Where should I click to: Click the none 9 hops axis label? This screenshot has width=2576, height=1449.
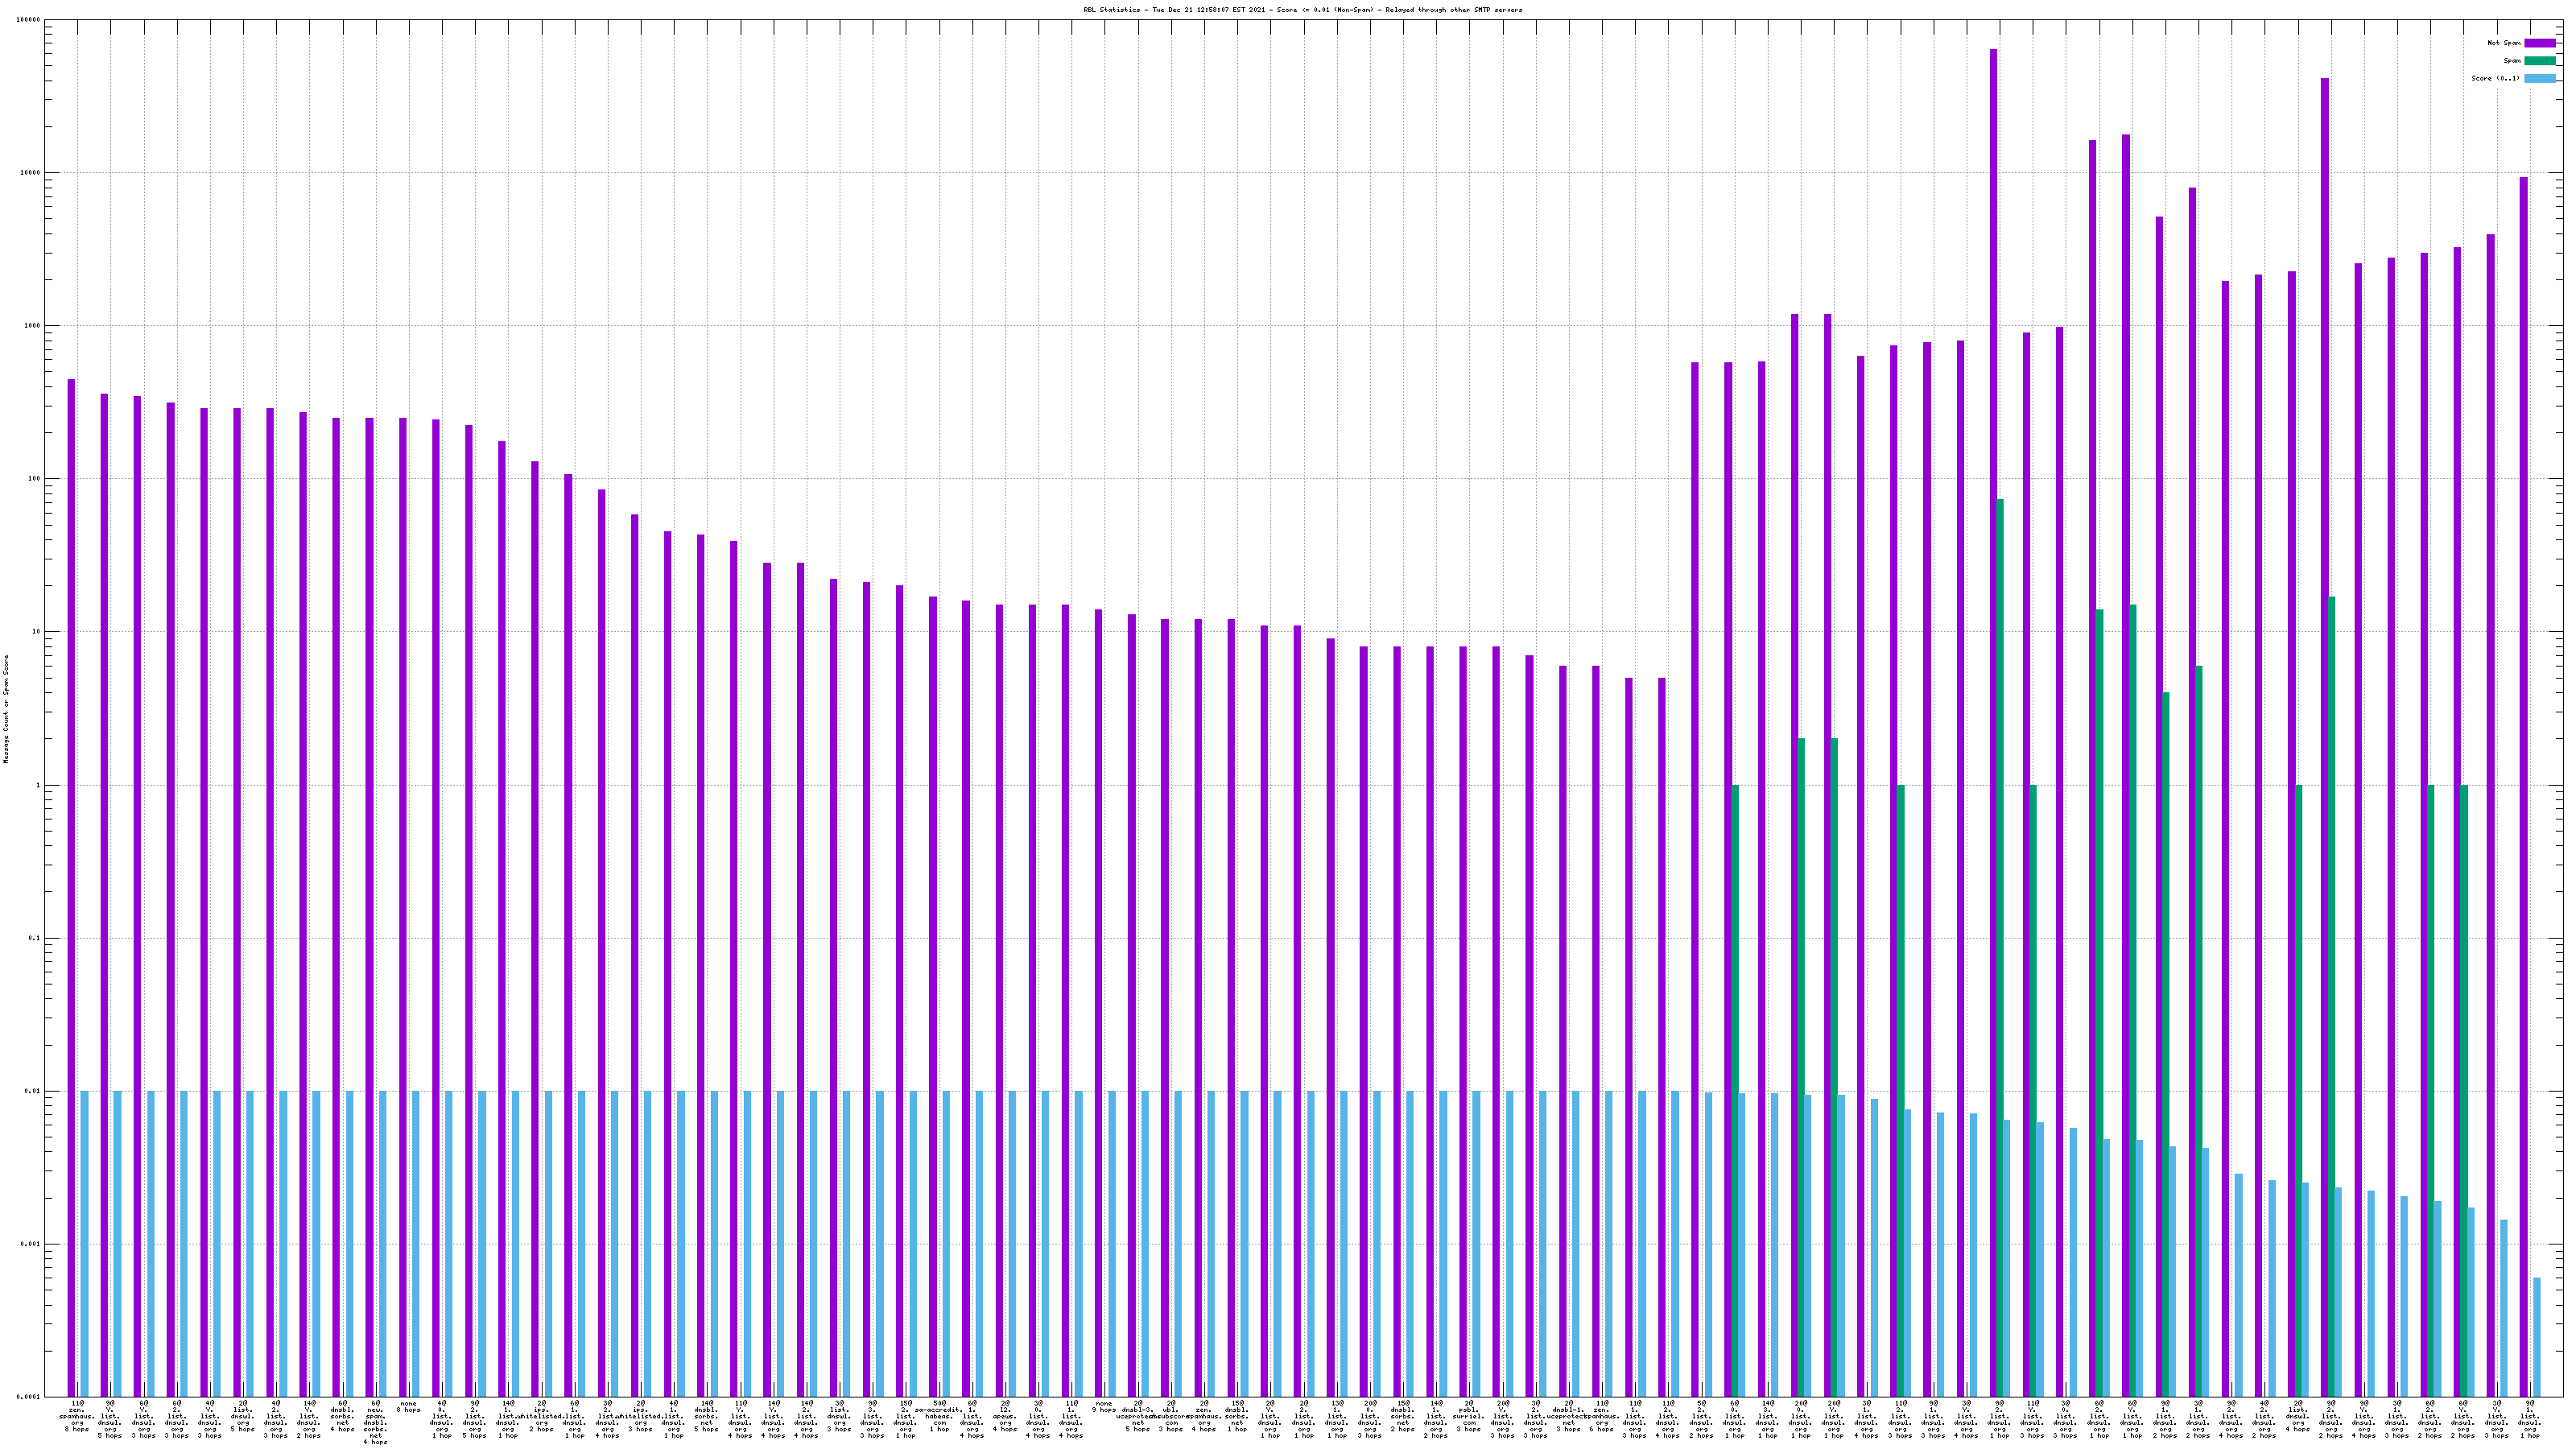tap(1104, 1407)
